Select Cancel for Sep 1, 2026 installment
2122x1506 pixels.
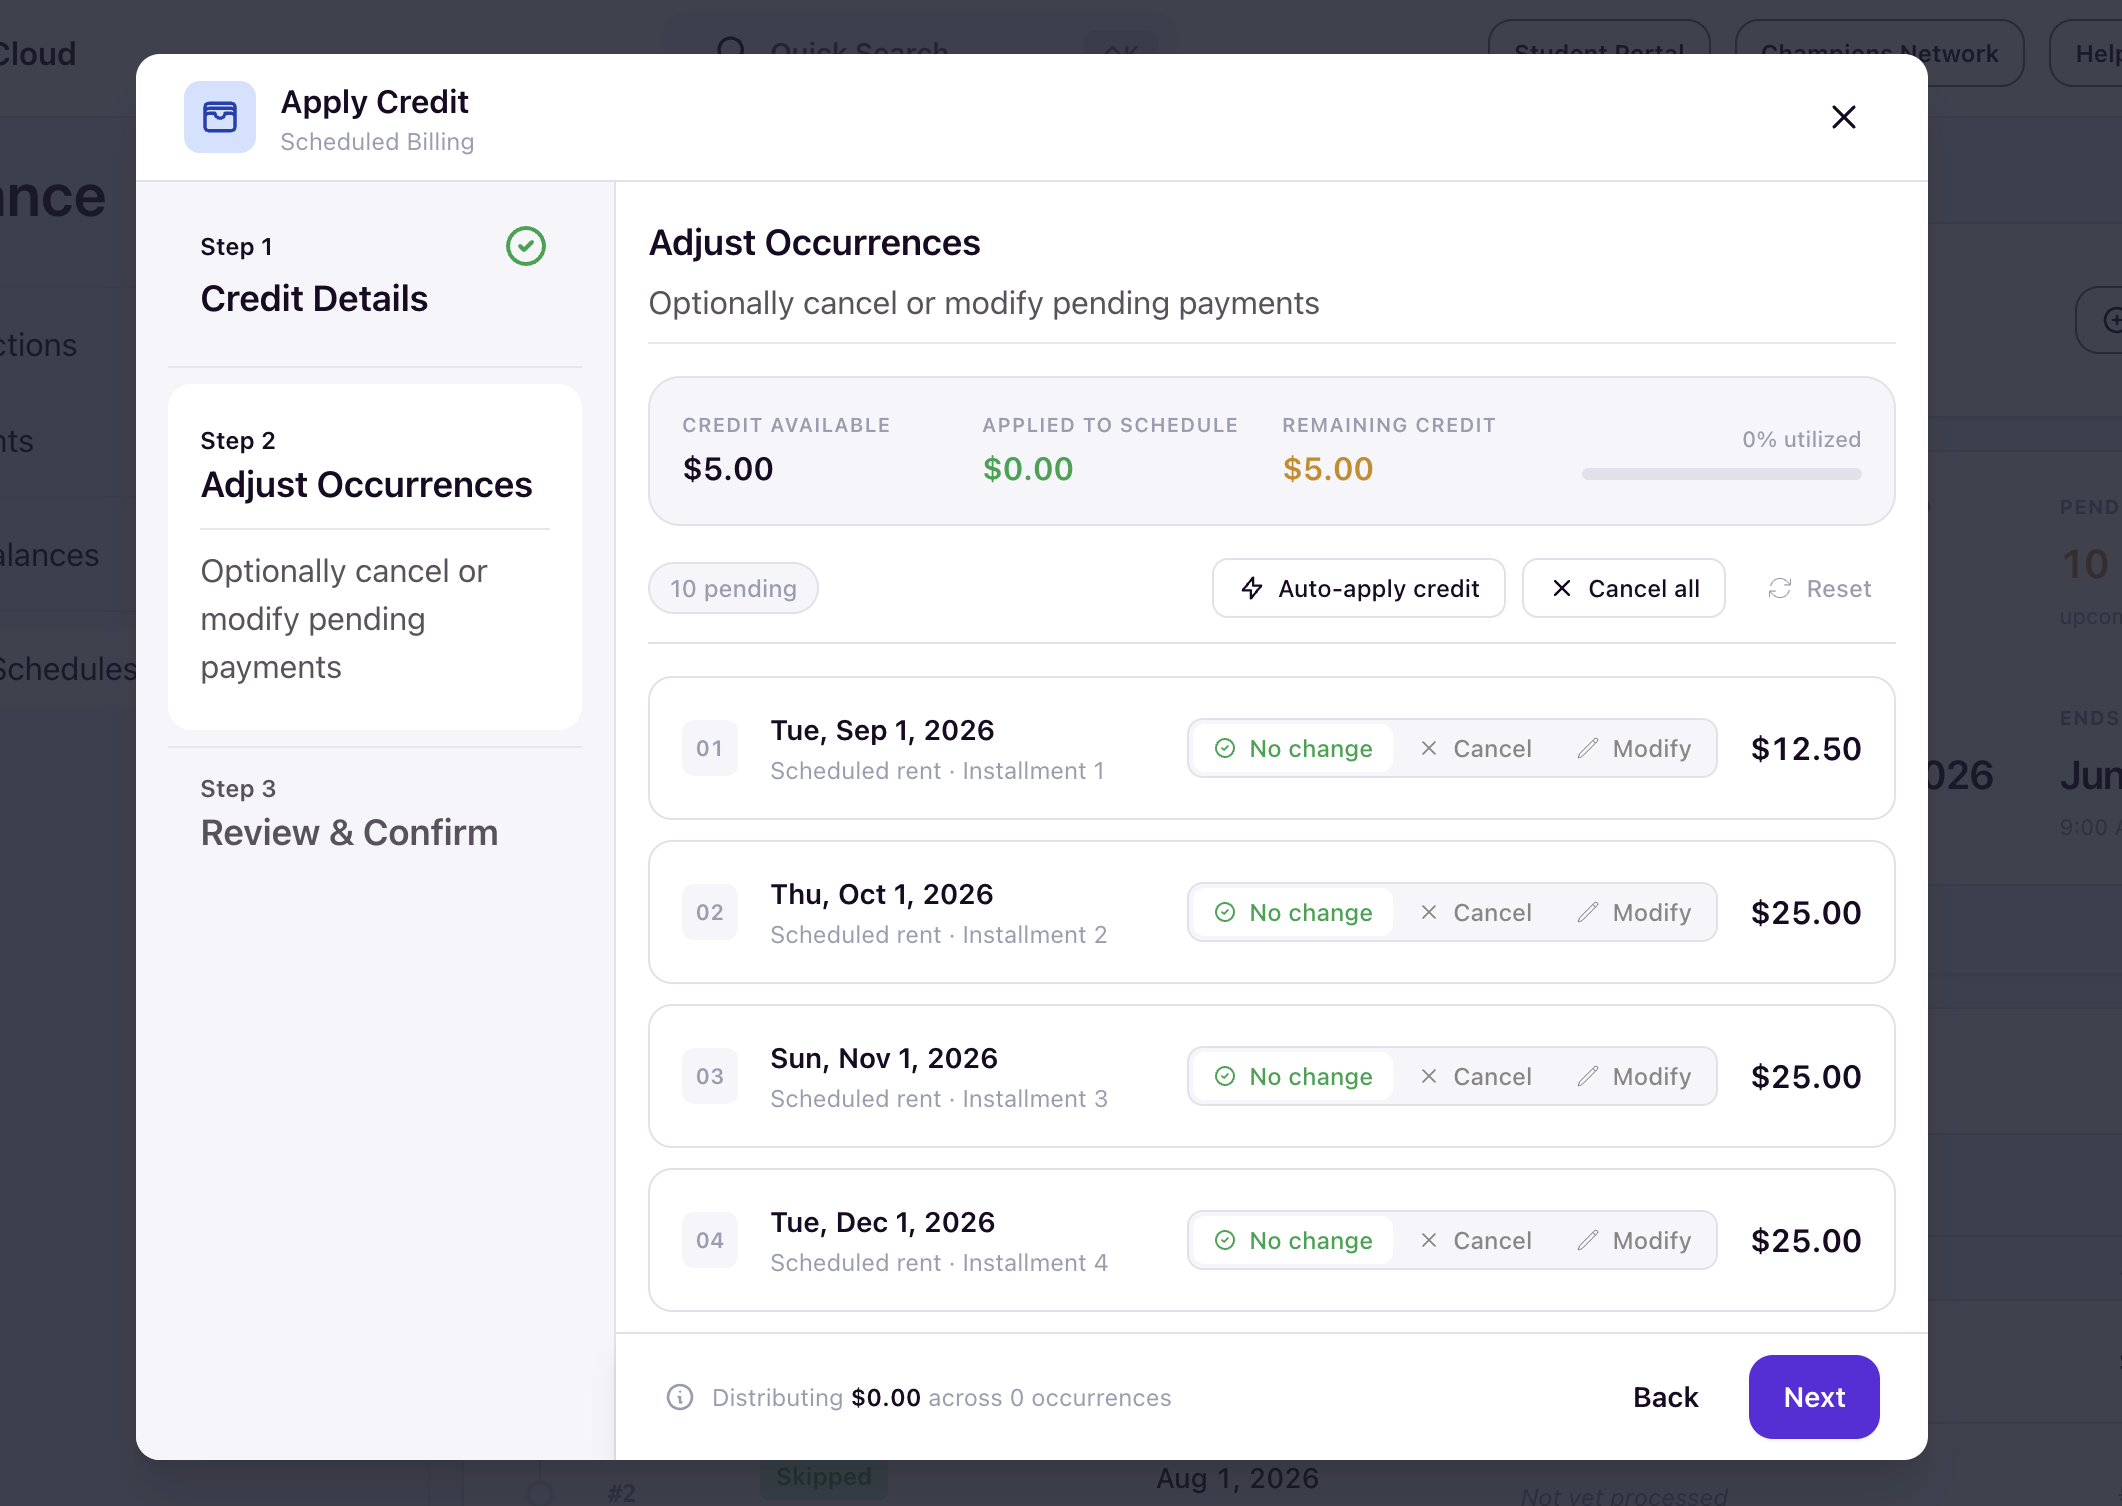click(1475, 748)
